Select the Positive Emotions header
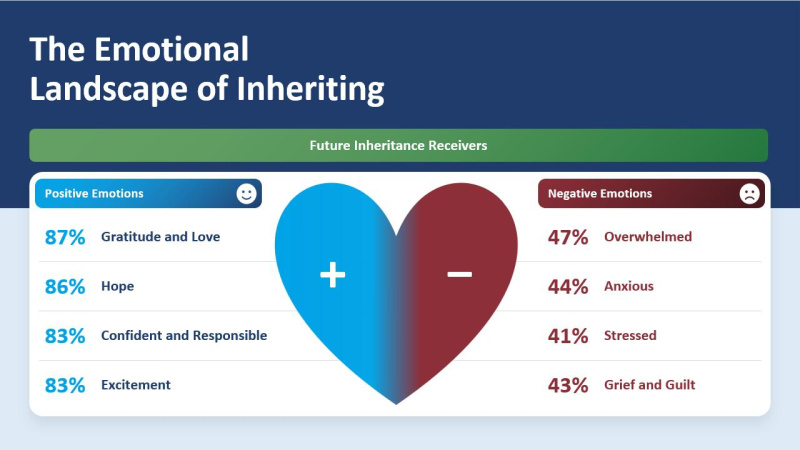 point(148,193)
